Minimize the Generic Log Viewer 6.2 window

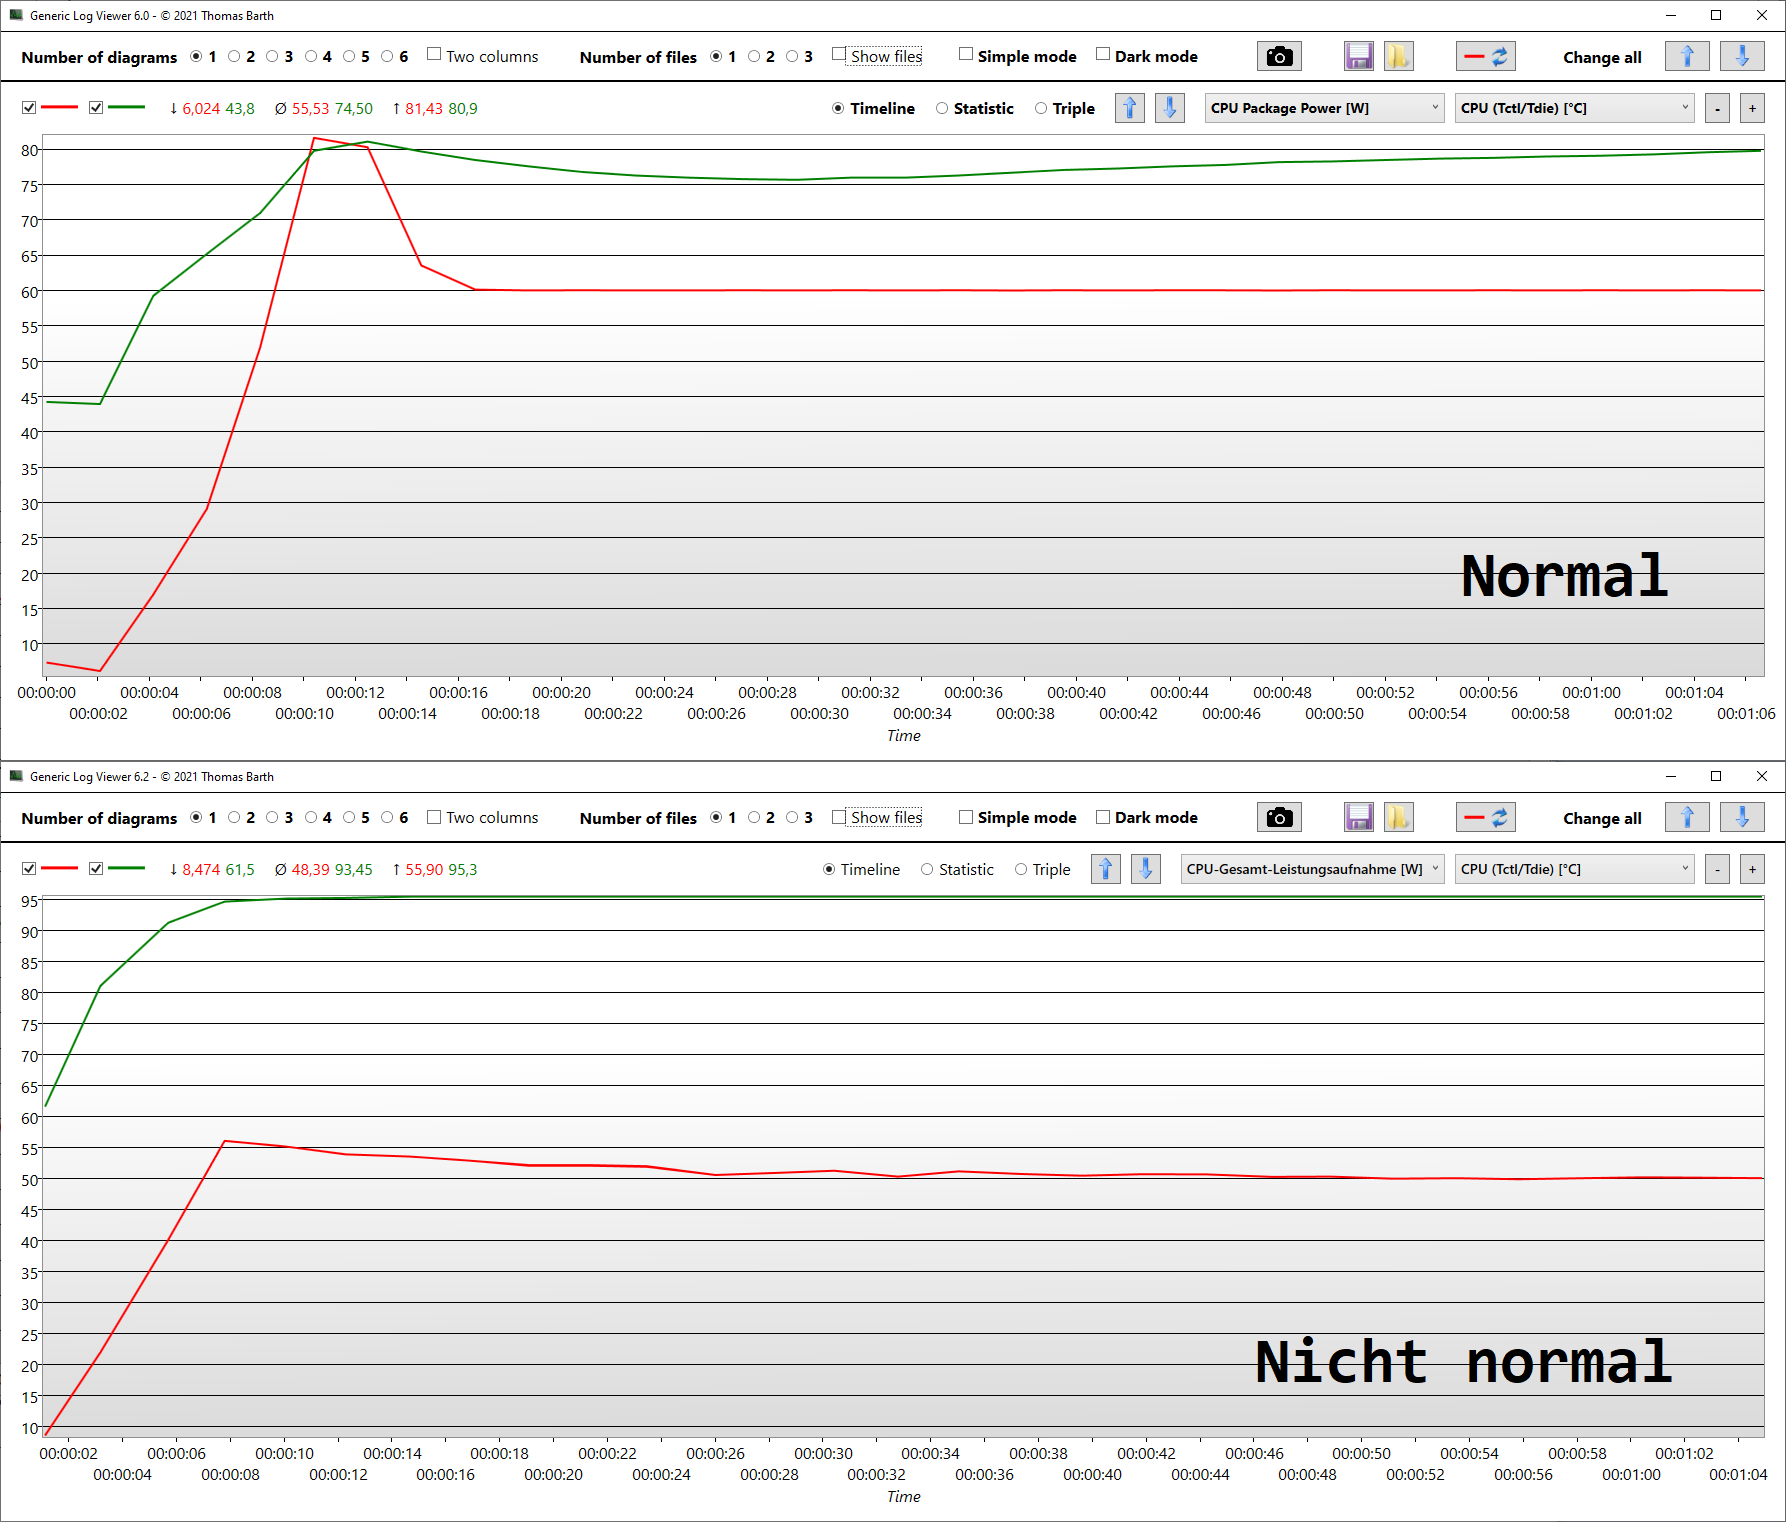coord(1670,776)
